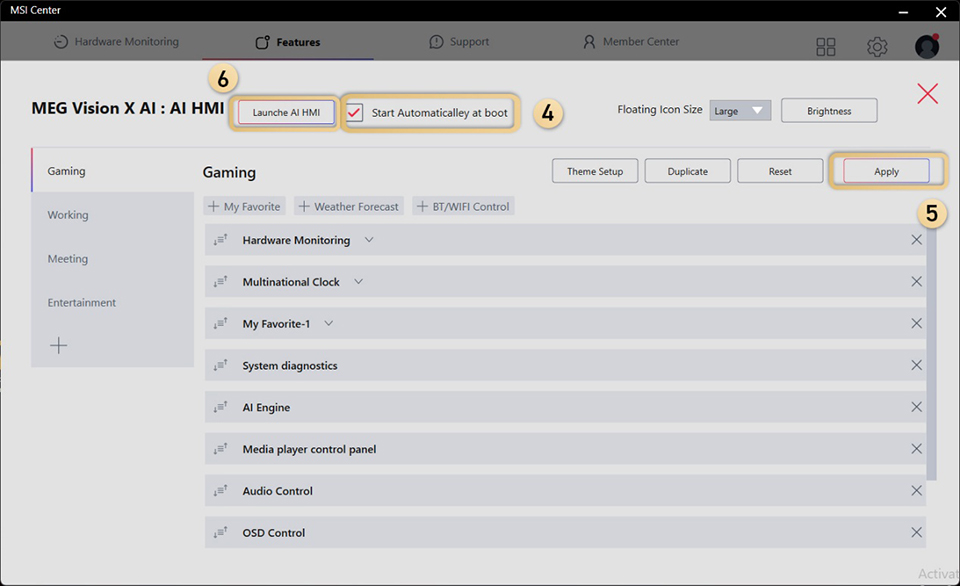Open the grid layout view icon
Screen dimensions: 960x586
click(x=826, y=46)
